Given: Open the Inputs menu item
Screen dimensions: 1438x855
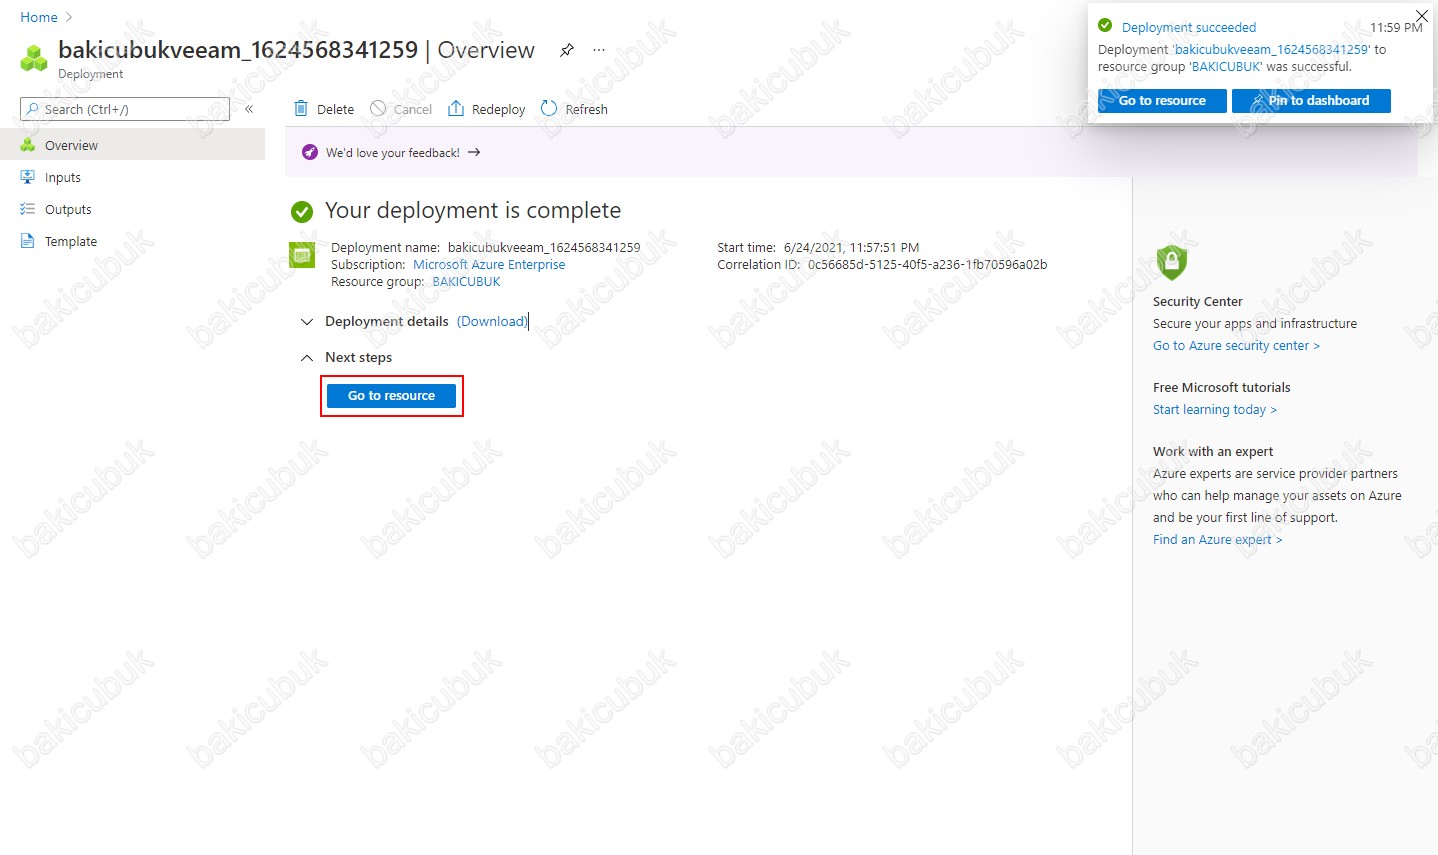Looking at the screenshot, I should (x=132, y=177).
